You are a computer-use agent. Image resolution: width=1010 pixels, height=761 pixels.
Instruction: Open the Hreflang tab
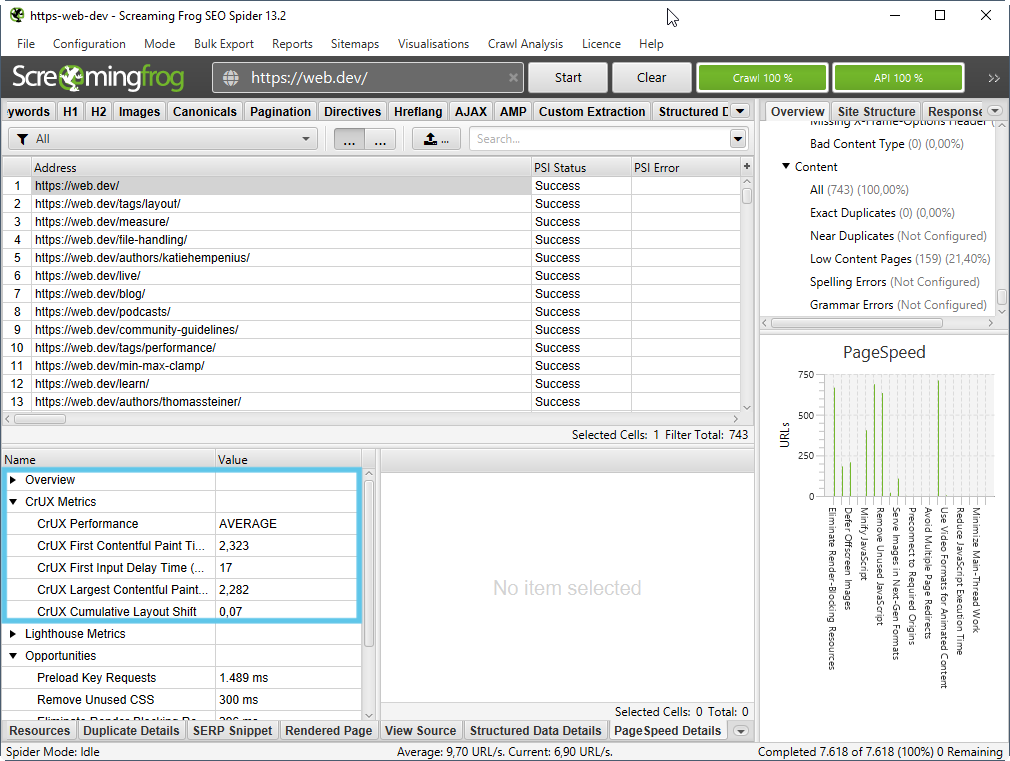[418, 111]
